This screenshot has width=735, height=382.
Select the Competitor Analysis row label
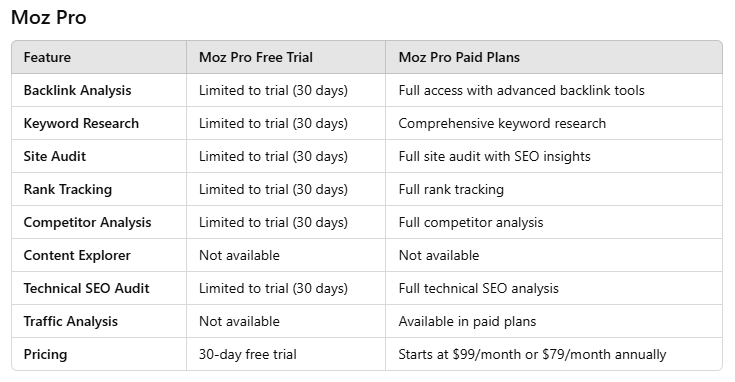point(88,222)
